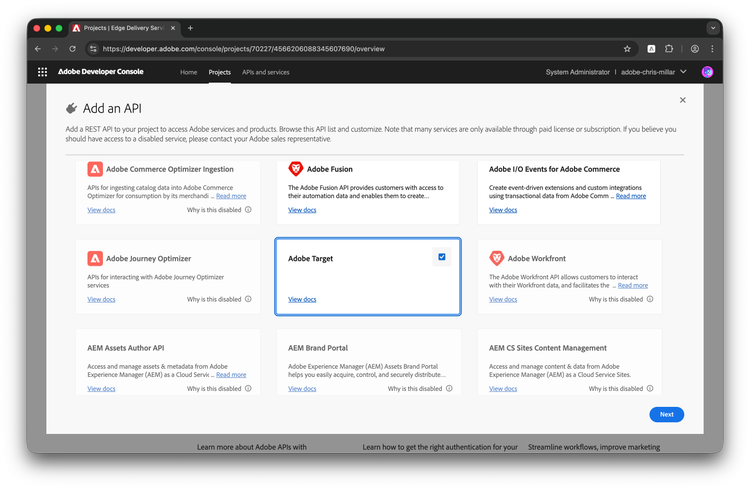750x489 pixels.
Task: Click the Adobe Journey Optimizer icon
Action: (x=95, y=258)
